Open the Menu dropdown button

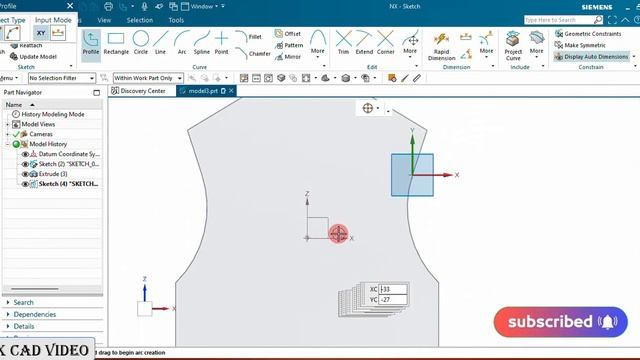pyautogui.click(x=9, y=78)
